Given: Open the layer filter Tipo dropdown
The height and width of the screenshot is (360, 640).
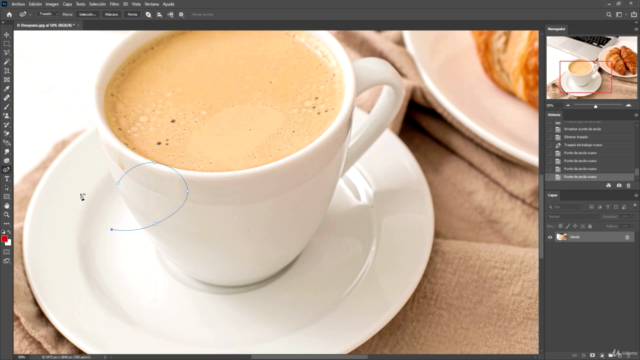Looking at the screenshot, I should 565,207.
